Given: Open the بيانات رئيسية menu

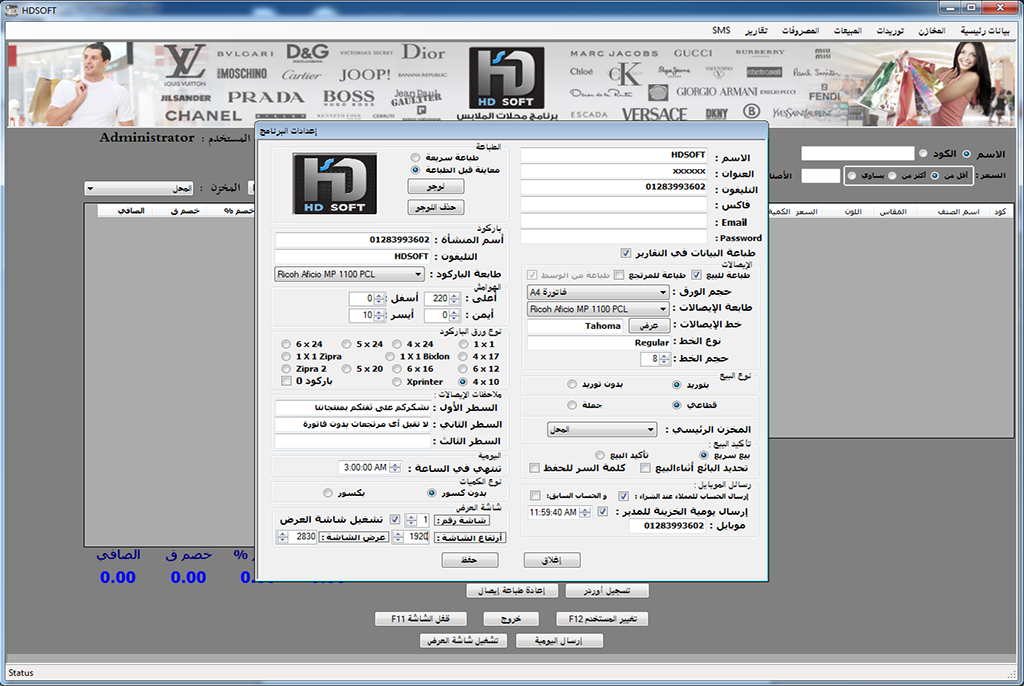Looking at the screenshot, I should pos(984,31).
